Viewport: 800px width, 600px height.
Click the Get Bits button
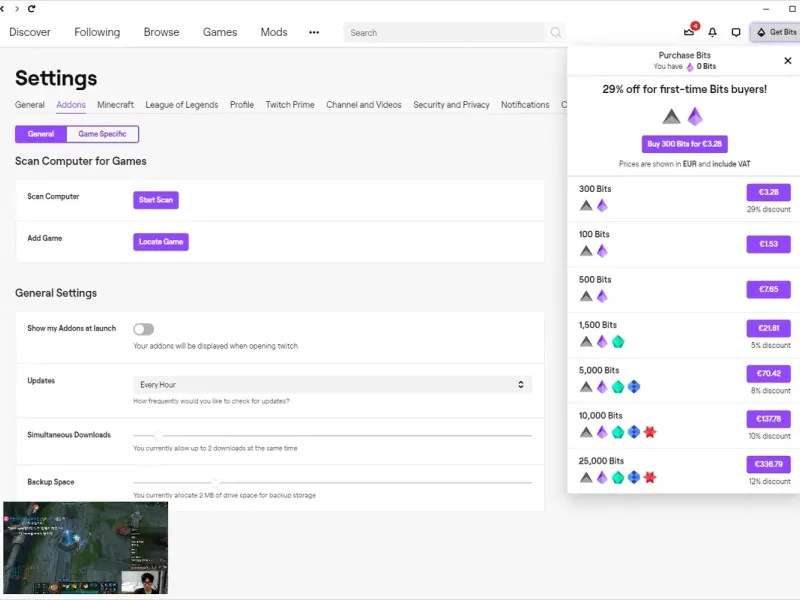click(x=776, y=32)
